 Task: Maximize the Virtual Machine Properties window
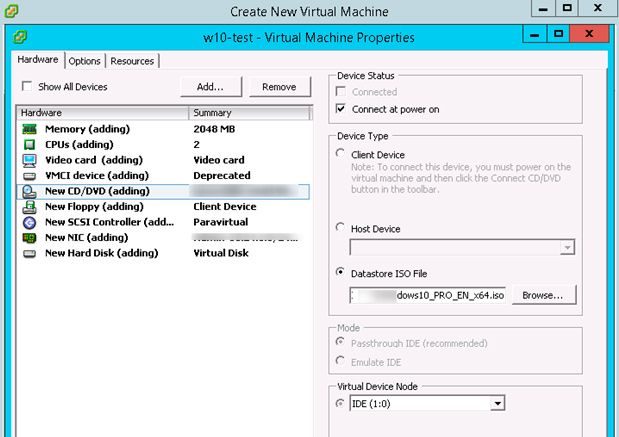[x=558, y=34]
